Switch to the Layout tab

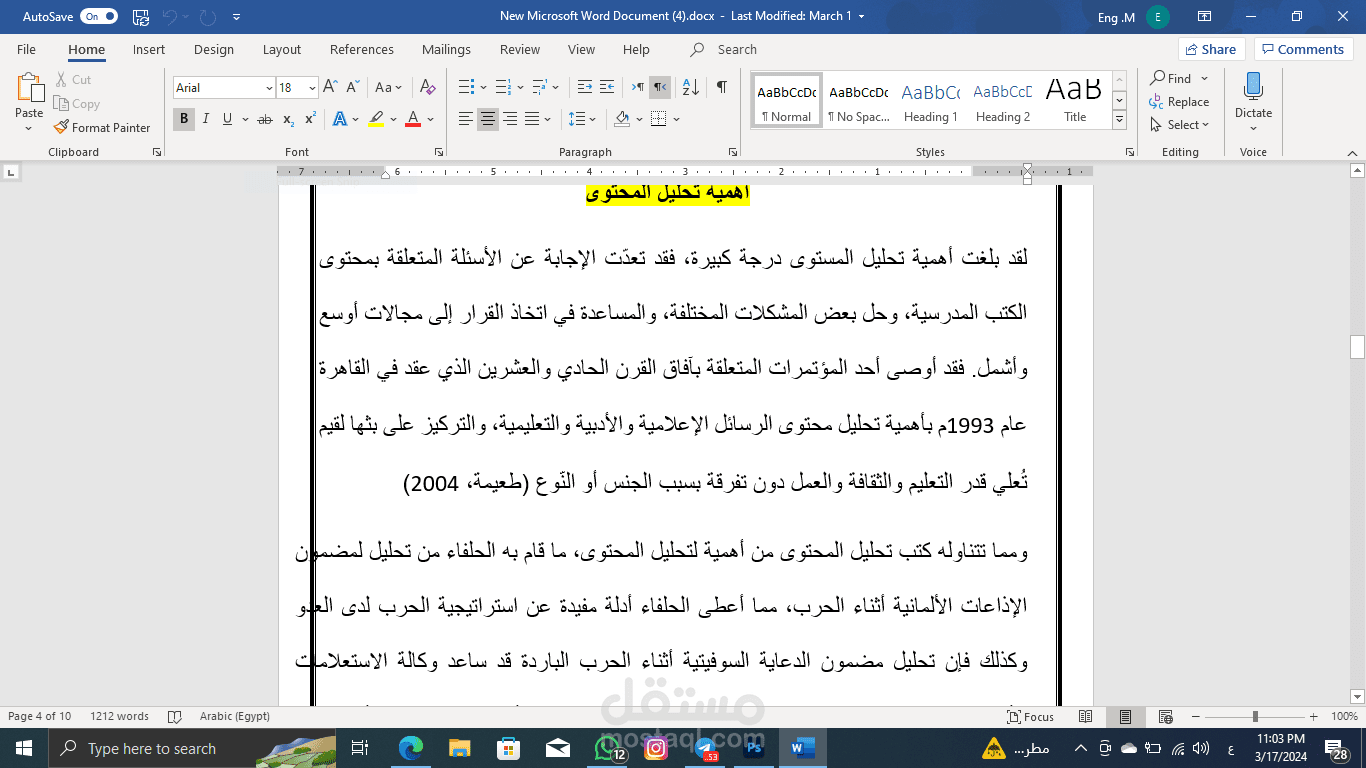pyautogui.click(x=282, y=49)
